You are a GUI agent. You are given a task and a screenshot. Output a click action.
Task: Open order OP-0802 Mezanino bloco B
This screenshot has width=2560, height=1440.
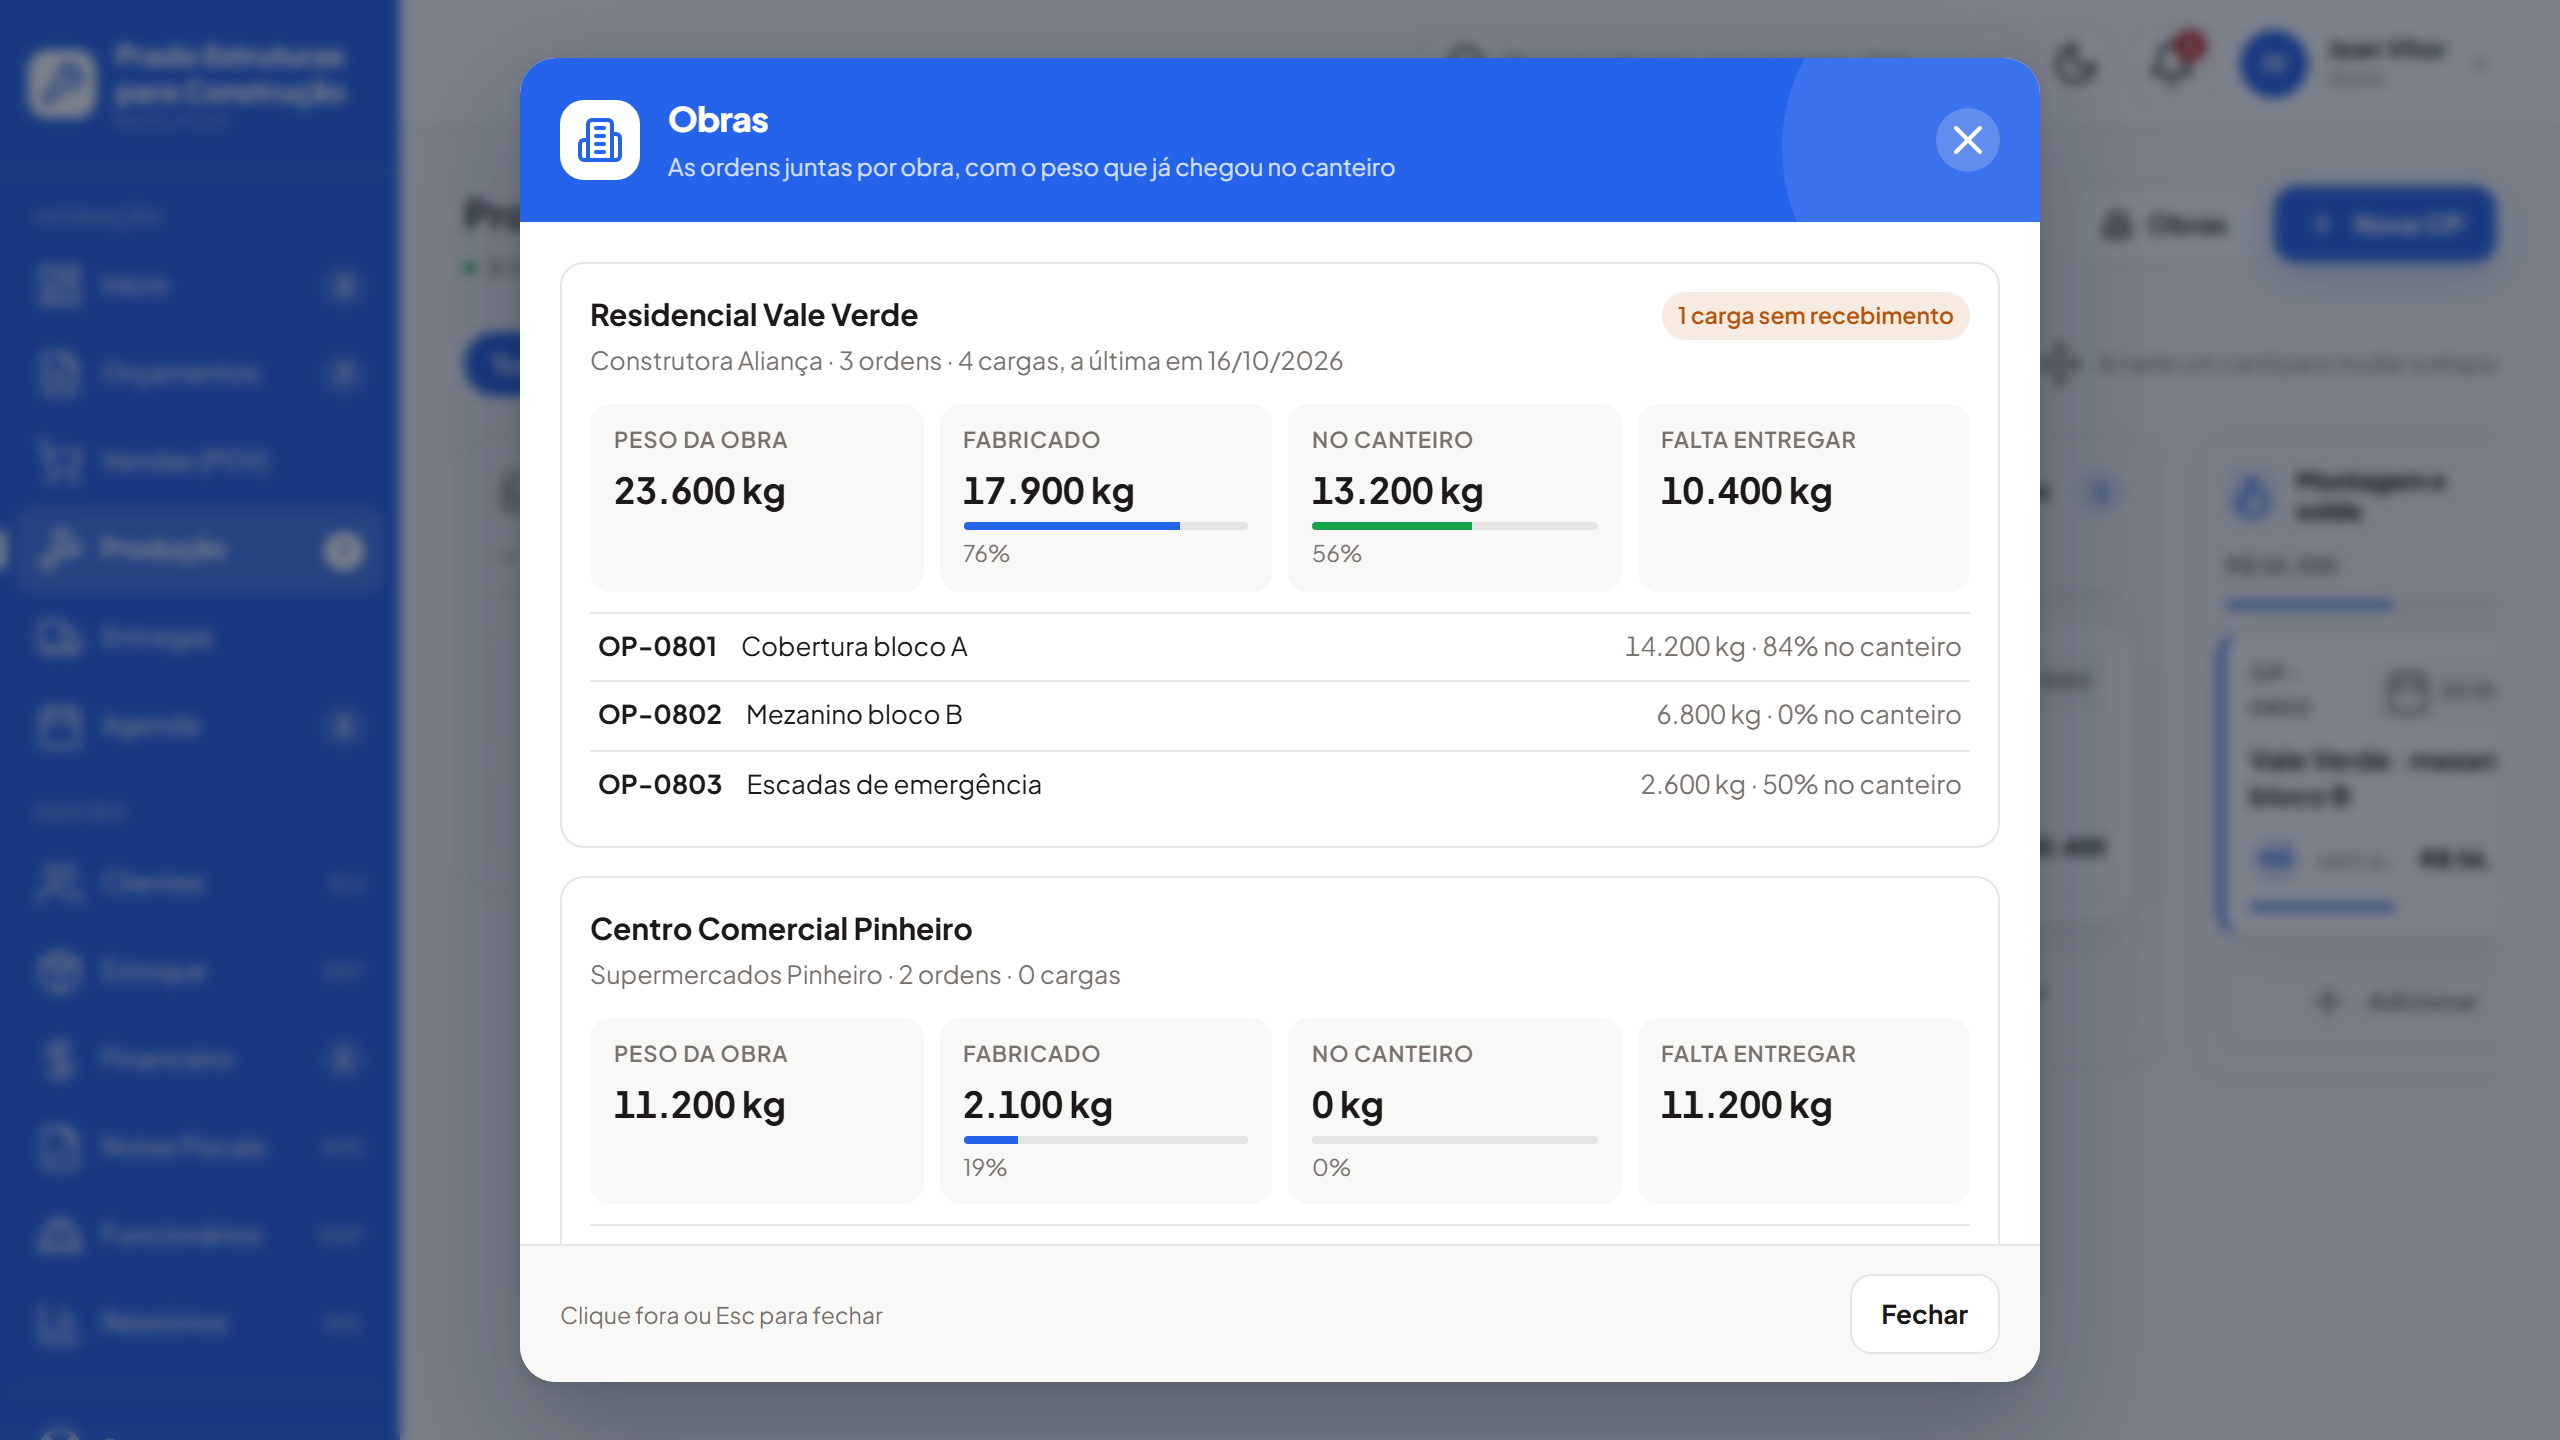(x=1279, y=715)
